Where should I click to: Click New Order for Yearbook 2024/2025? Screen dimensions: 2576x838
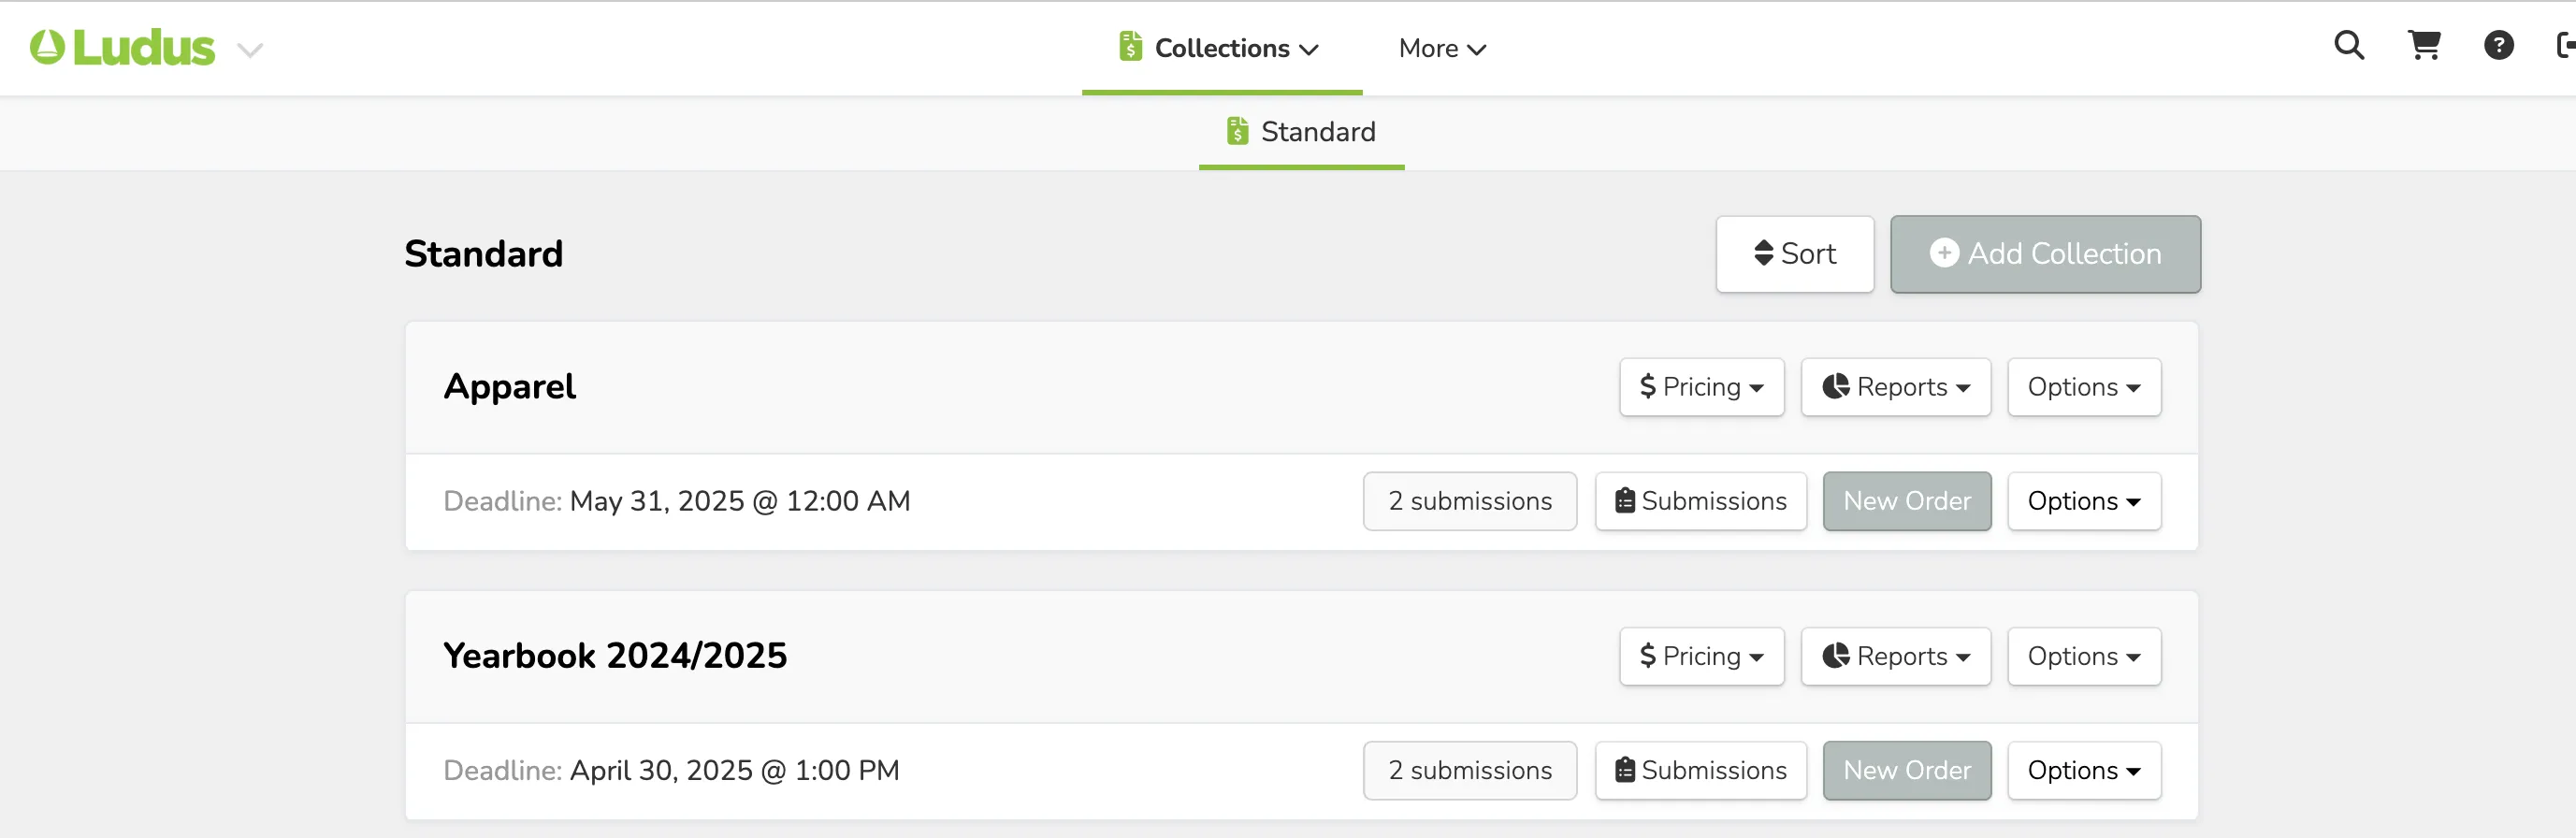click(1907, 770)
